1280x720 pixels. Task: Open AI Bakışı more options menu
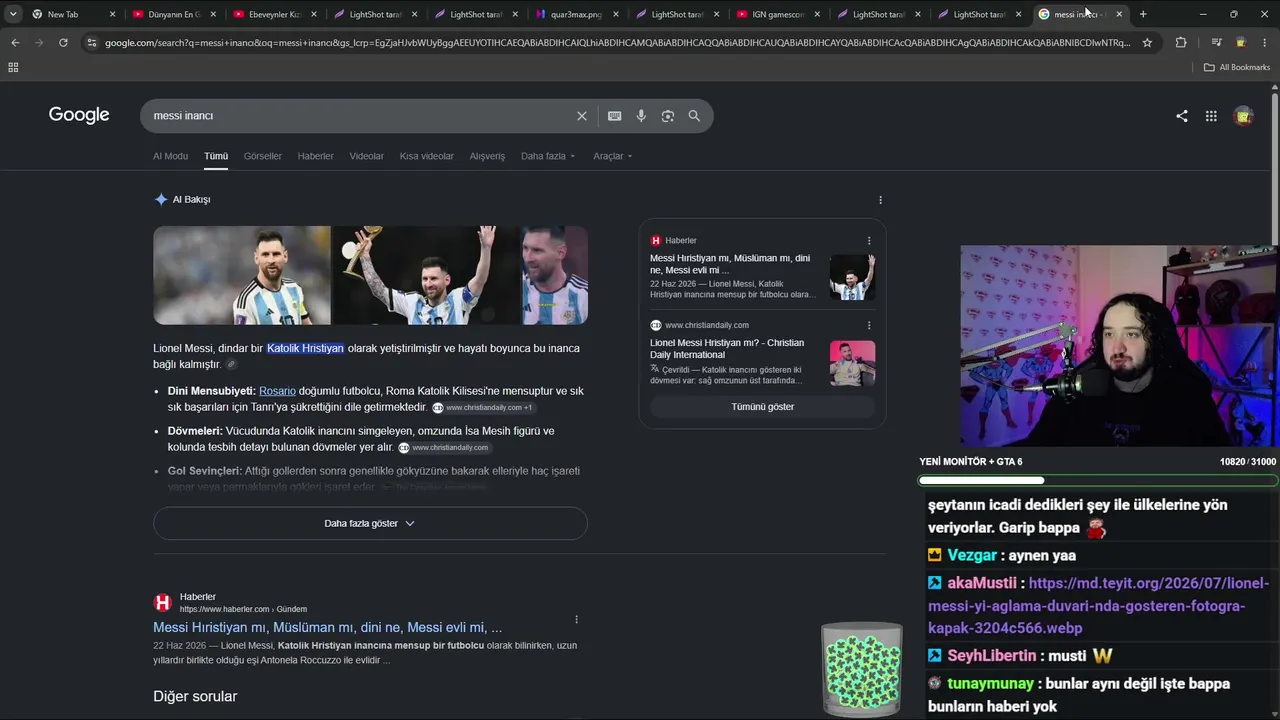click(880, 200)
